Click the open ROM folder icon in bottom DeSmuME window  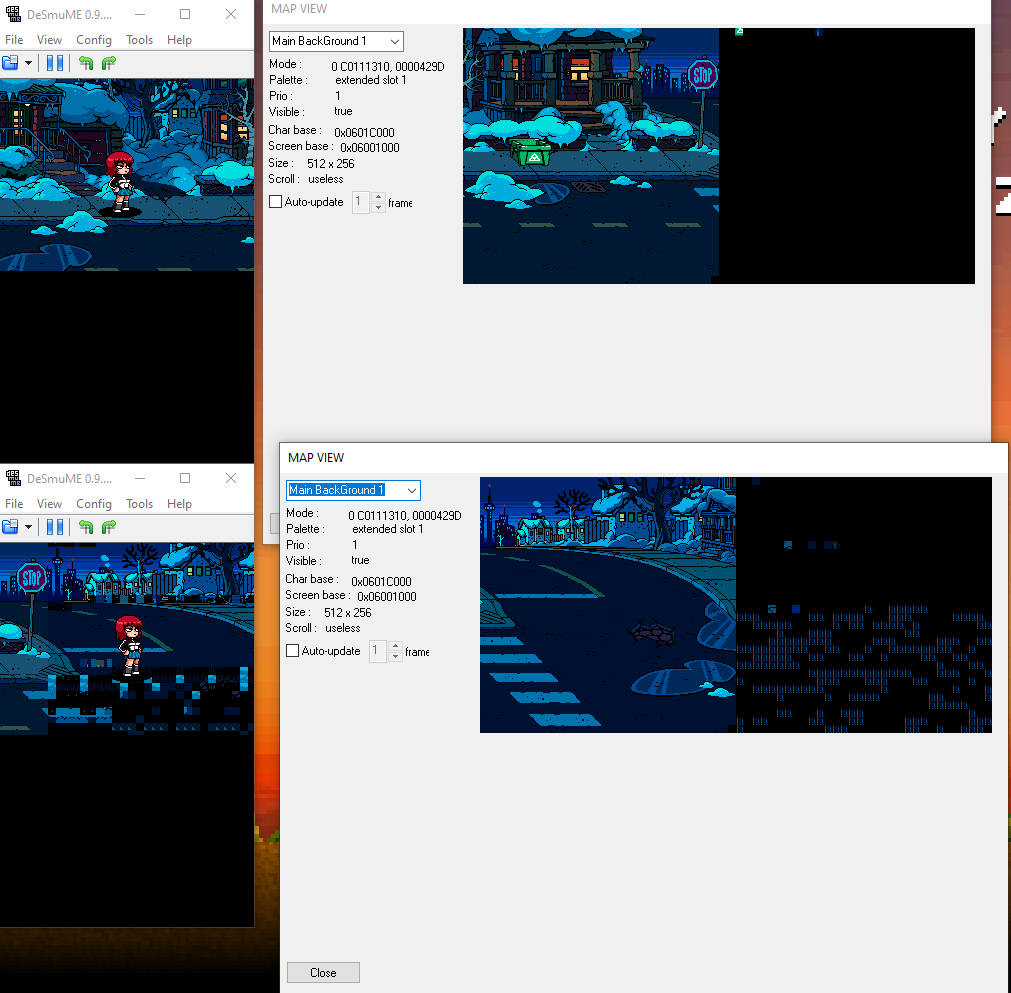click(x=10, y=527)
